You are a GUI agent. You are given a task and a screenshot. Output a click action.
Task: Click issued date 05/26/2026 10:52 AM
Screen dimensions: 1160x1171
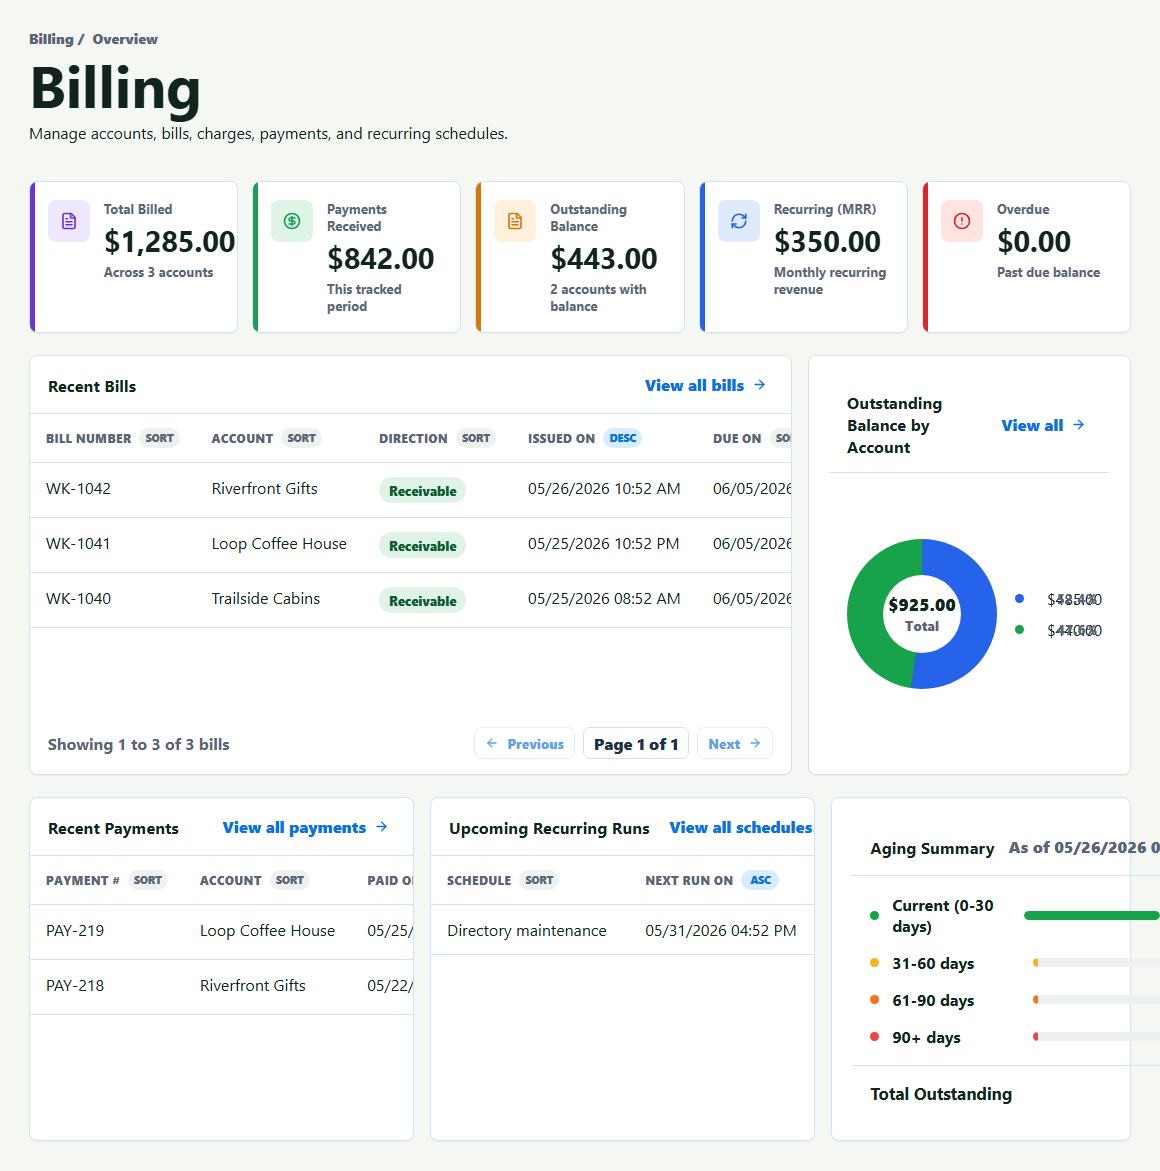(604, 488)
